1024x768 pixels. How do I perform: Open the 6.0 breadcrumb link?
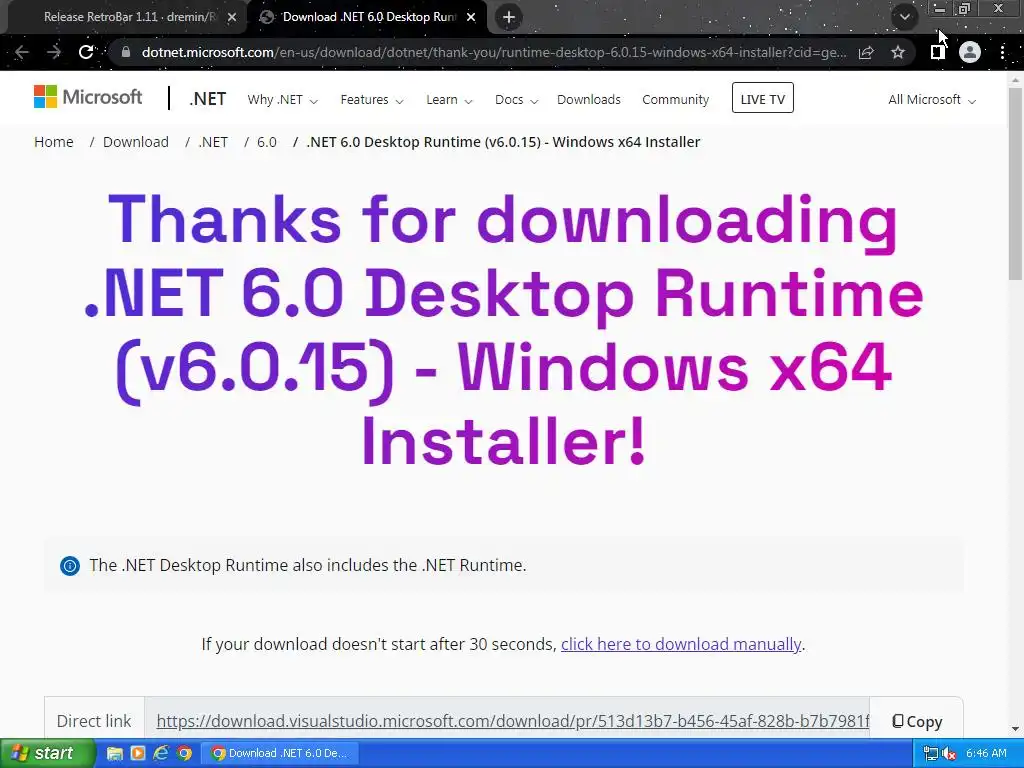point(266,142)
